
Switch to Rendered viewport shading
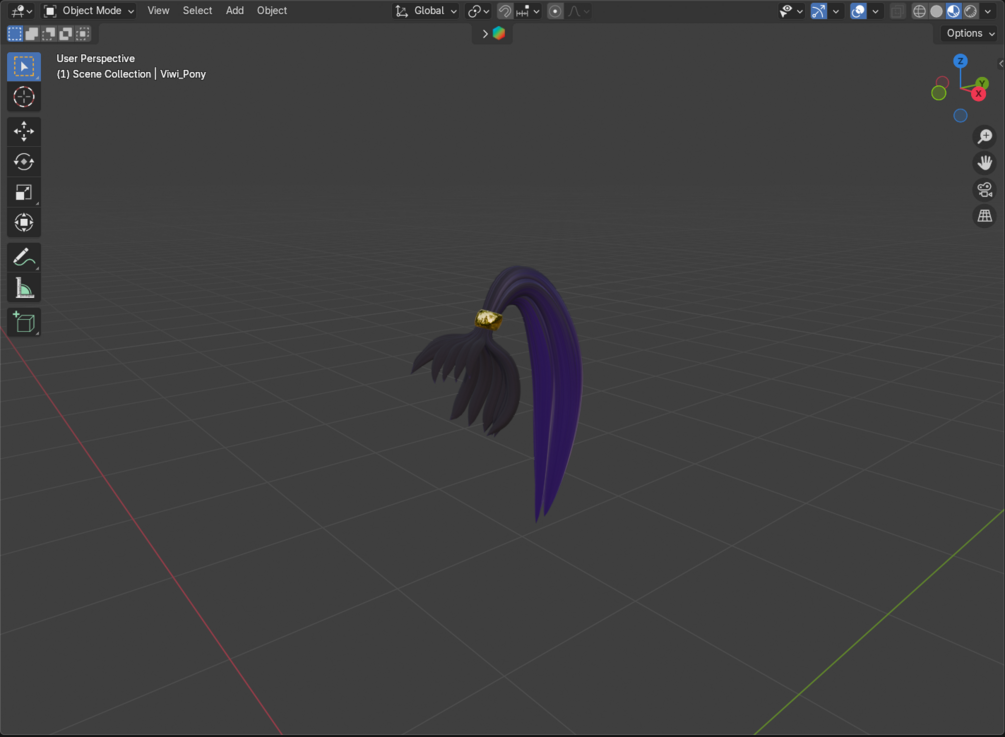(971, 11)
